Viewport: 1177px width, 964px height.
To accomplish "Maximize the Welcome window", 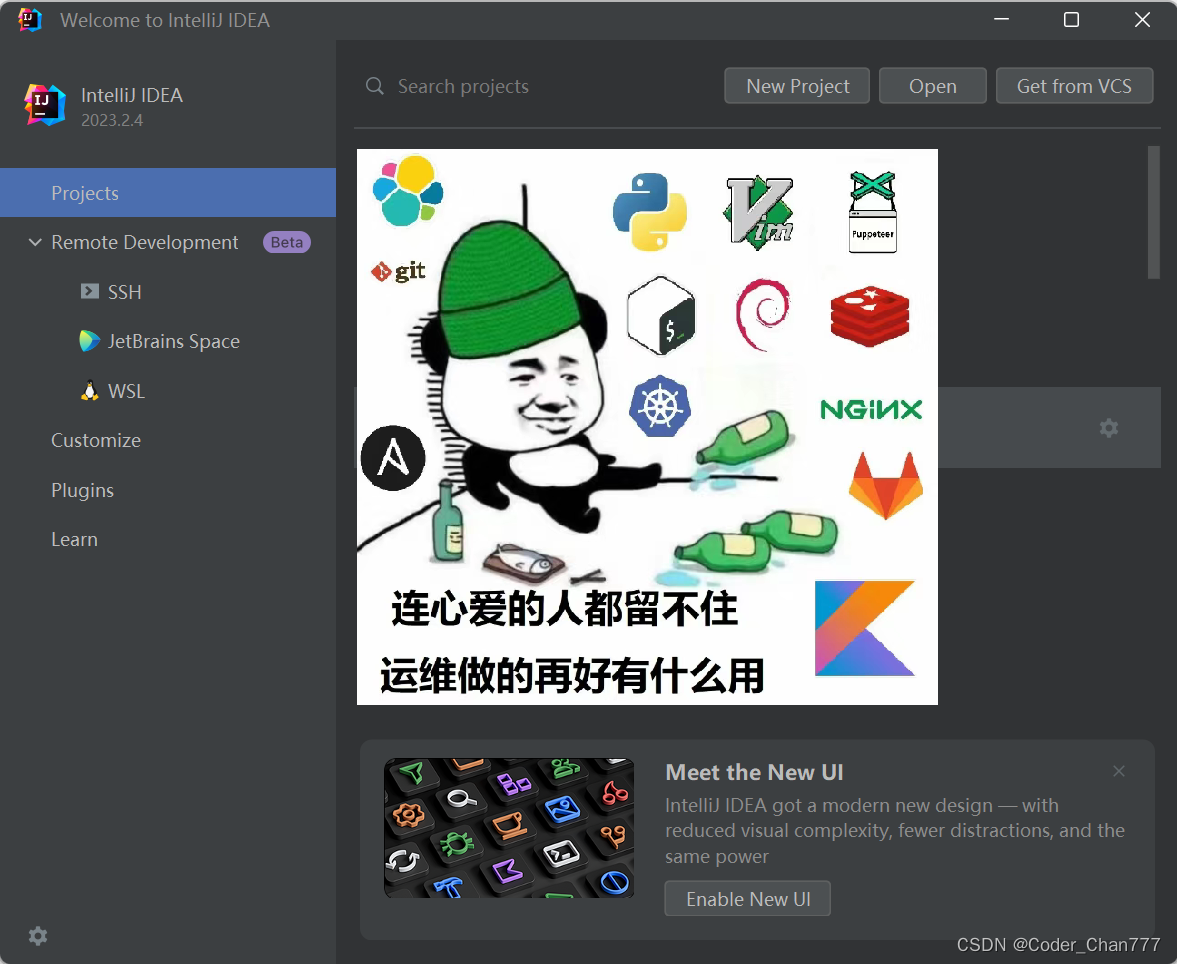I will click(1071, 20).
